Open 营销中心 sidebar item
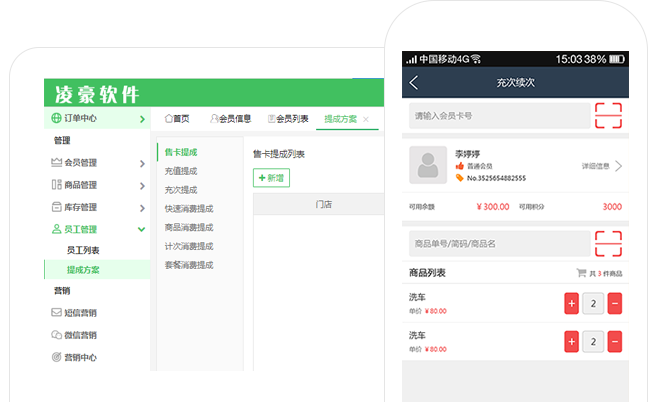This screenshot has height=402, width=660. pos(80,357)
